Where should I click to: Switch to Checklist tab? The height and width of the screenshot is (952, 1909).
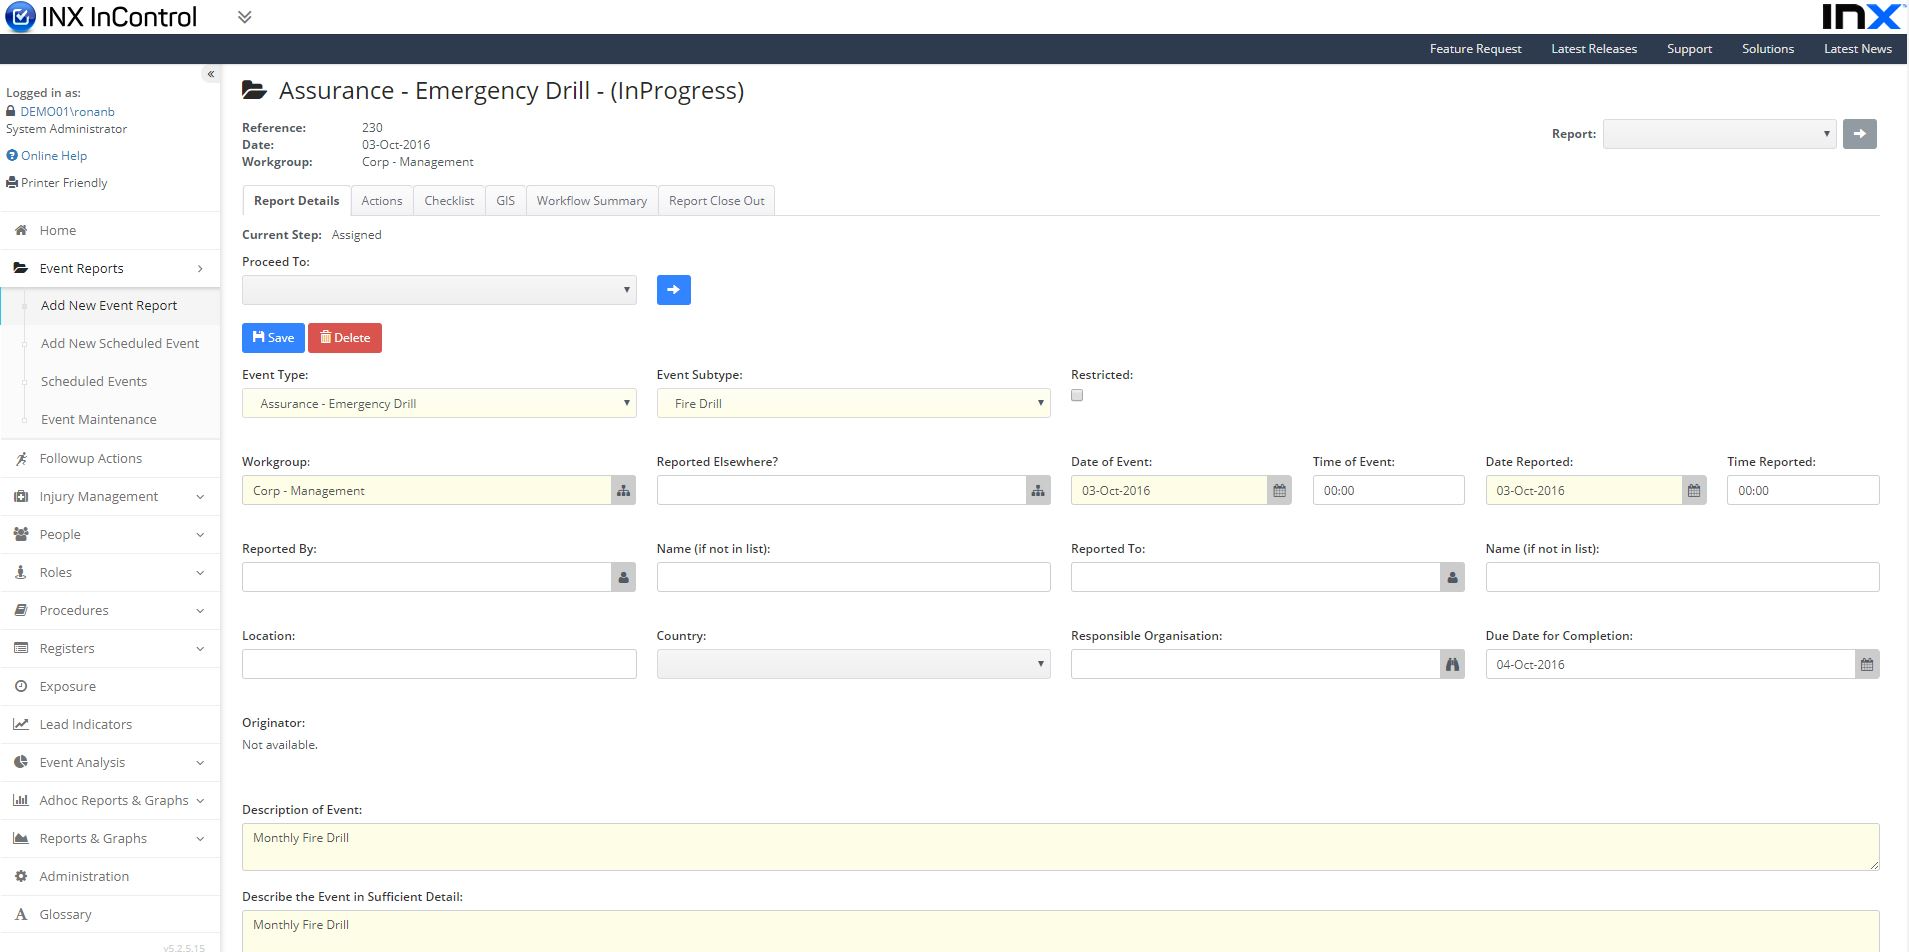tap(449, 201)
